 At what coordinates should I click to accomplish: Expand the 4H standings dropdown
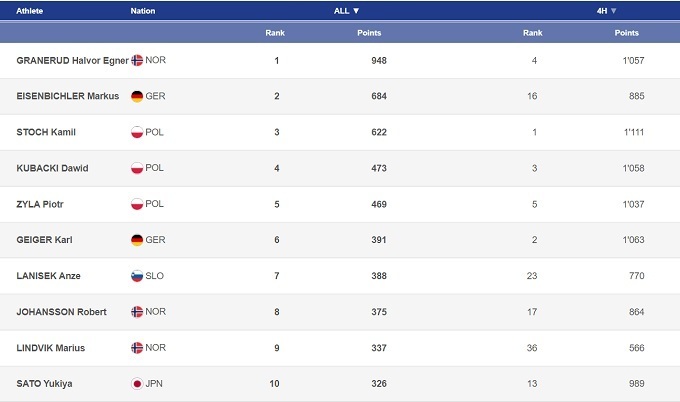[607, 11]
